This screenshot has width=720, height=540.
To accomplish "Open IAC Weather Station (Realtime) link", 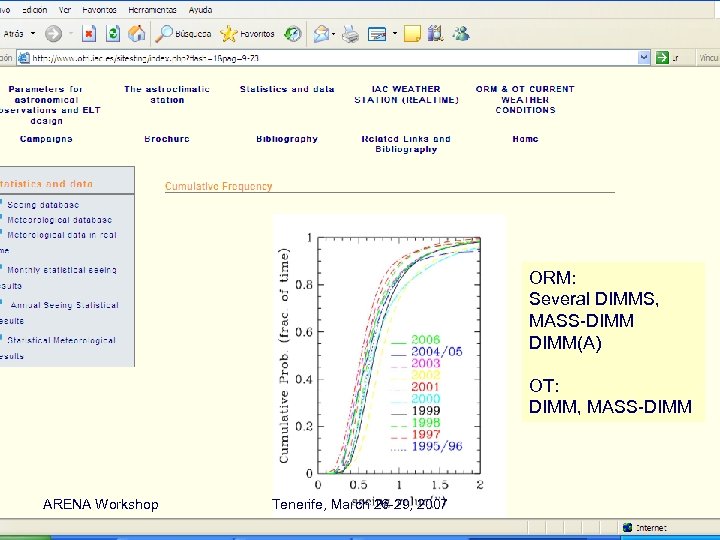I will tap(406, 94).
